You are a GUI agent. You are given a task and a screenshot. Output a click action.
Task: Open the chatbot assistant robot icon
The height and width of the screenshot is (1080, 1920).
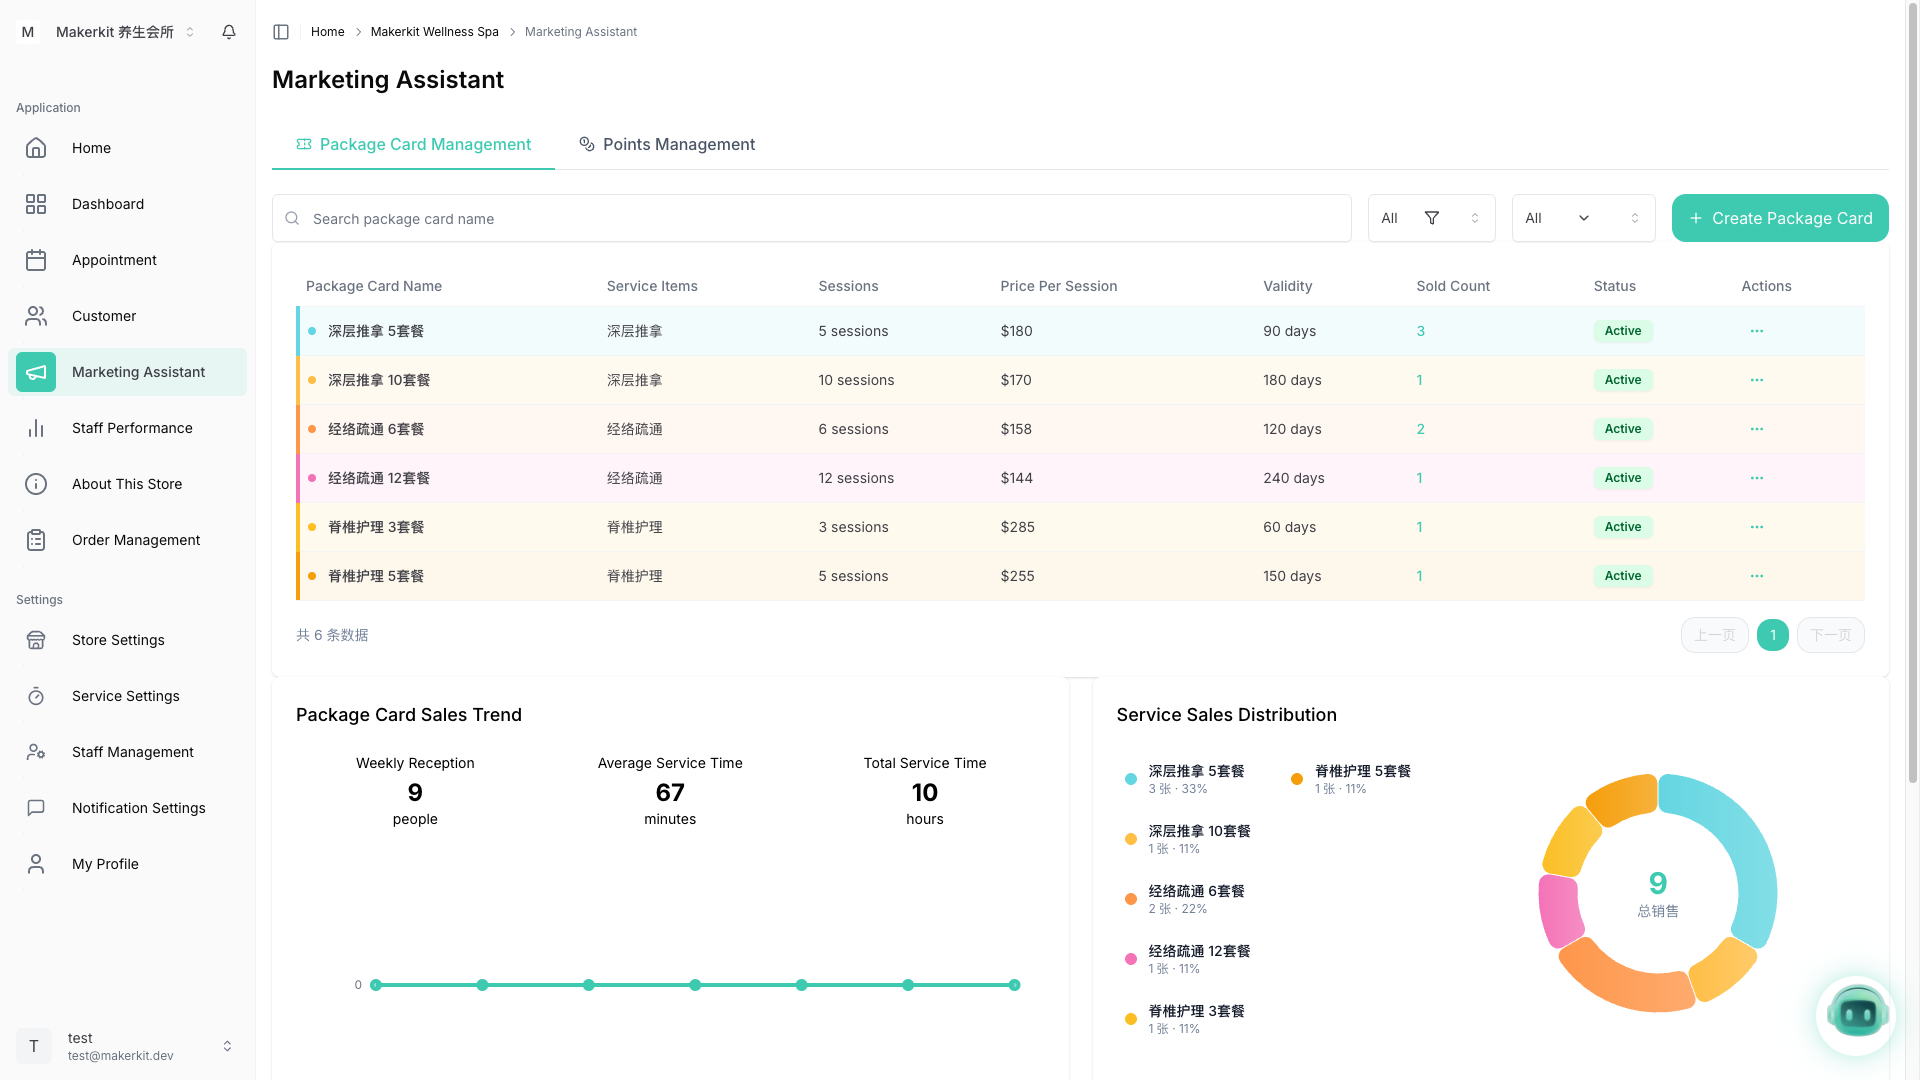tap(1856, 1014)
